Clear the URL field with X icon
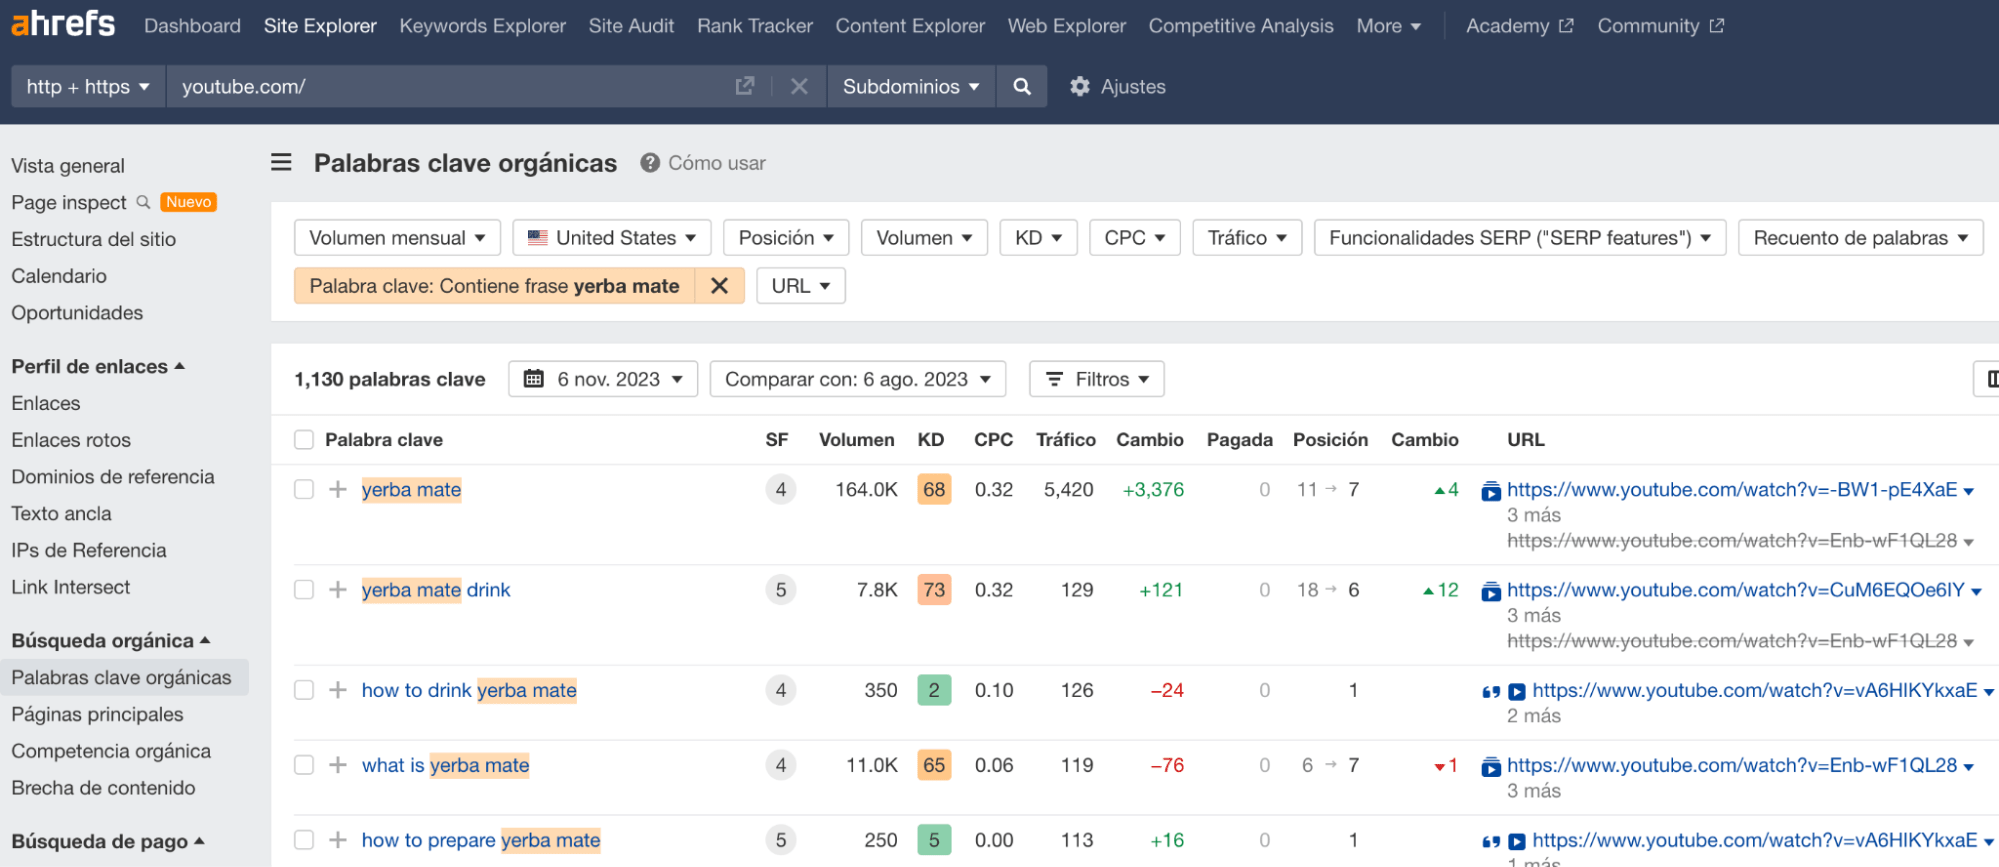 [x=799, y=87]
